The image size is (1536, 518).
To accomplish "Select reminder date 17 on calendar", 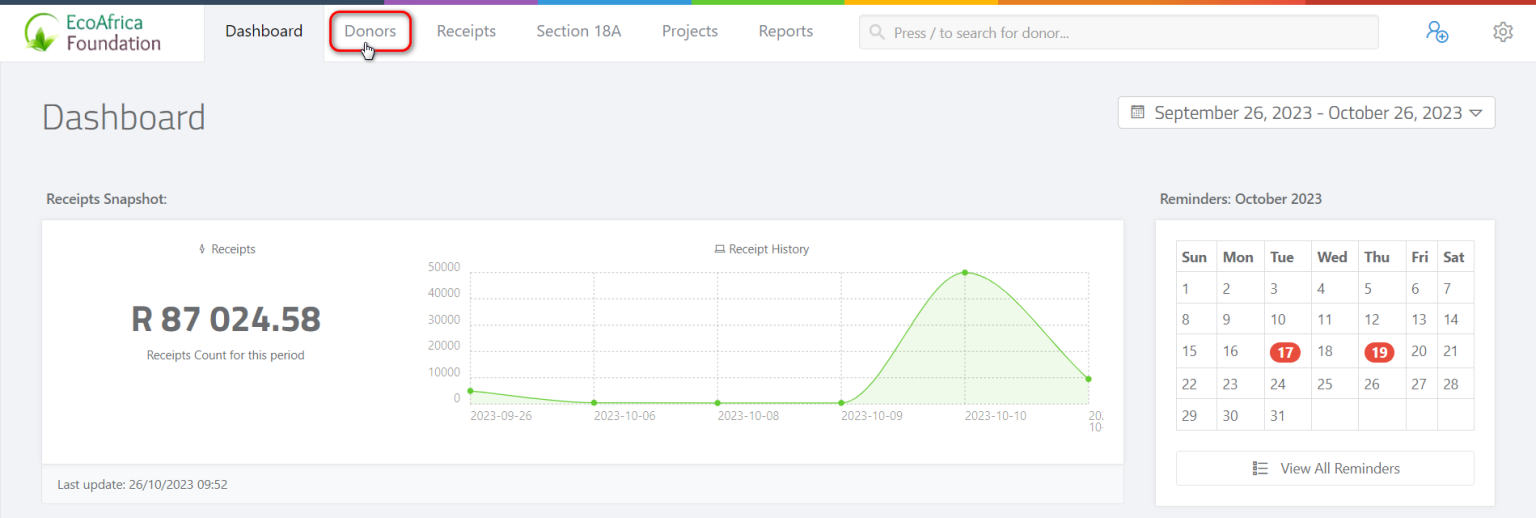I will (1285, 352).
